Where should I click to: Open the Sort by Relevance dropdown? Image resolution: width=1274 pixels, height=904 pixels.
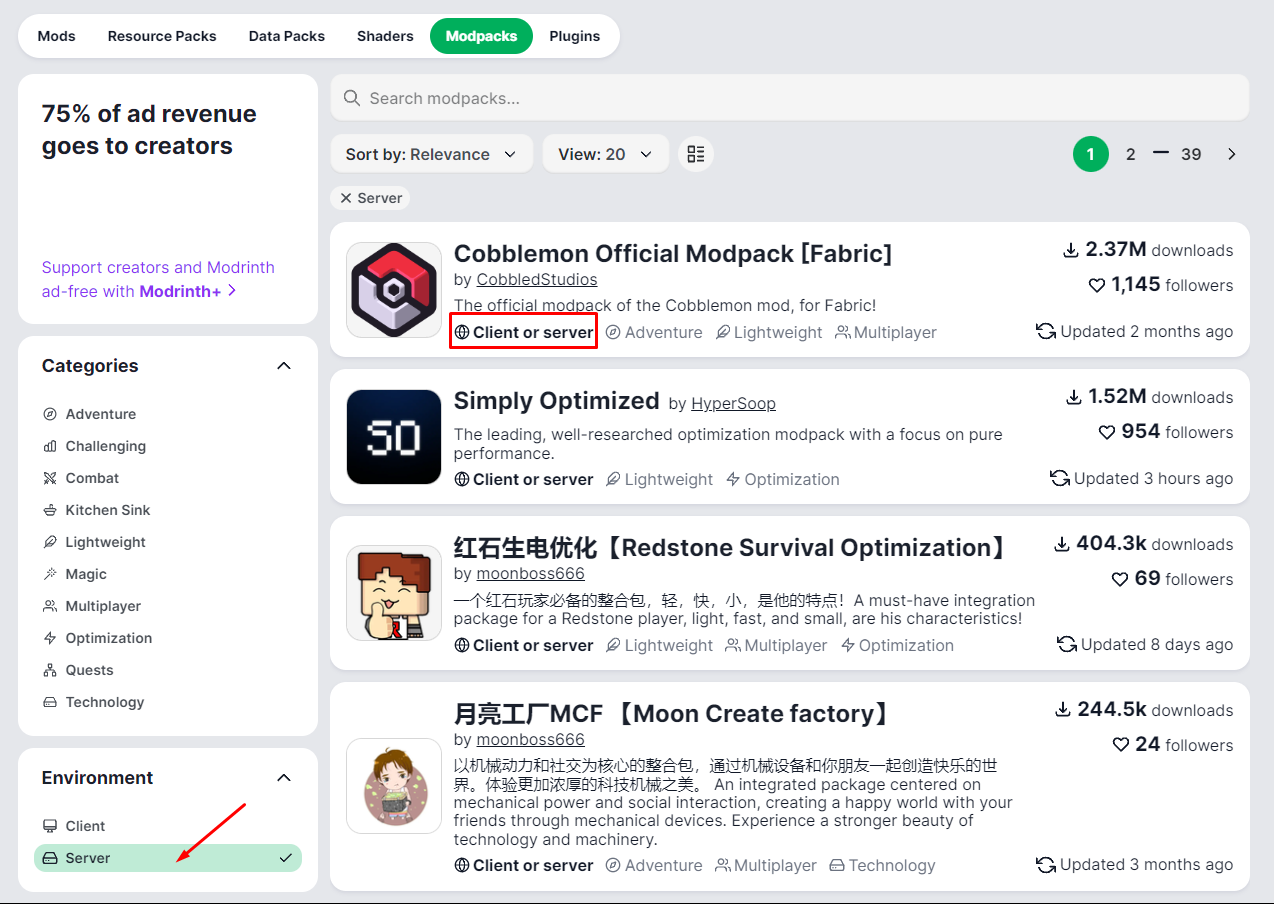click(431, 154)
